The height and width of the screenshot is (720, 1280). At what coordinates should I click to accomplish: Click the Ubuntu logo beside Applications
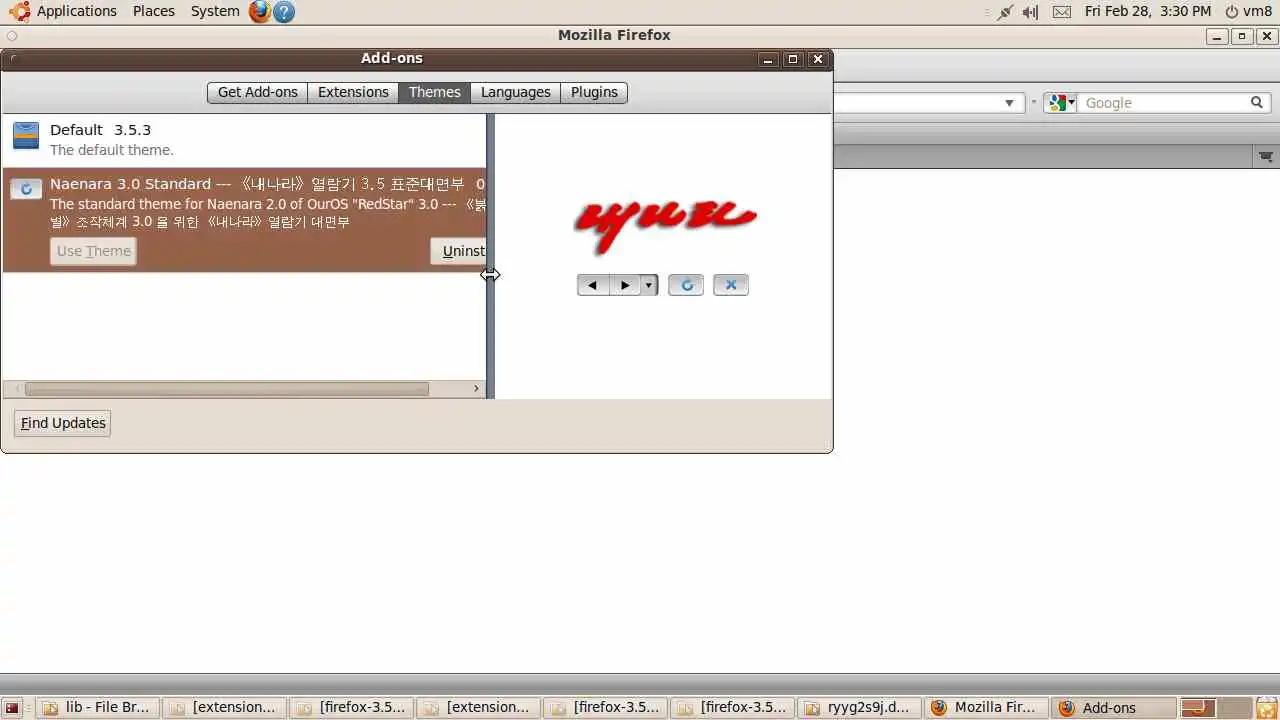(x=19, y=11)
